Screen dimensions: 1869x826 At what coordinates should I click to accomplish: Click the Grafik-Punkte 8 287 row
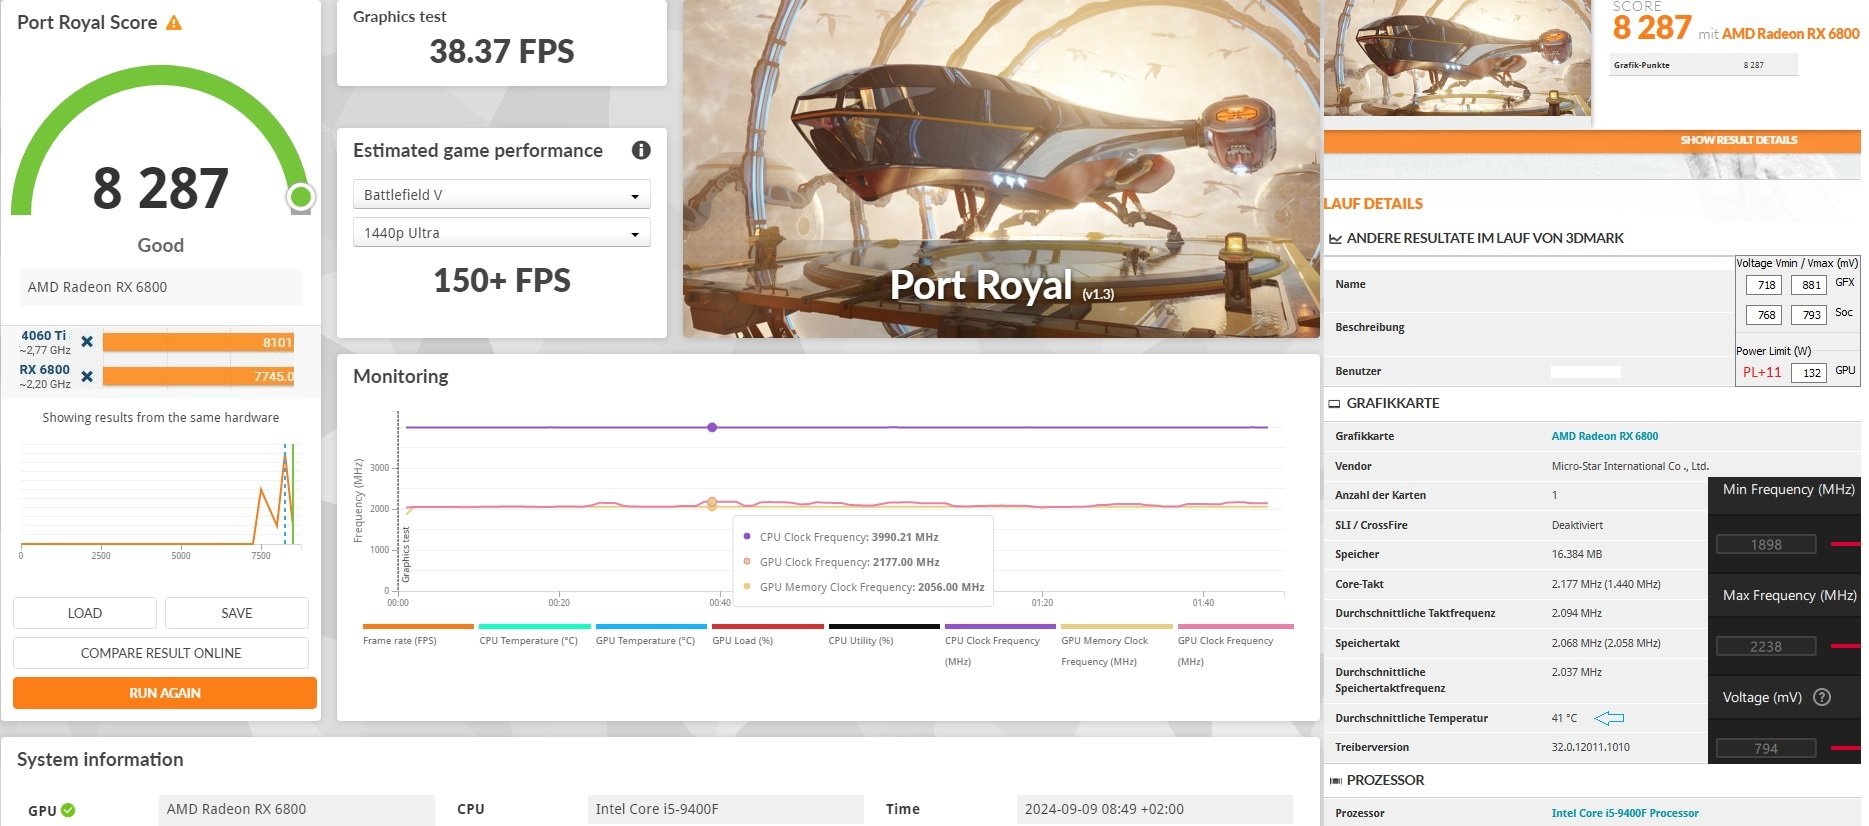coord(1704,65)
